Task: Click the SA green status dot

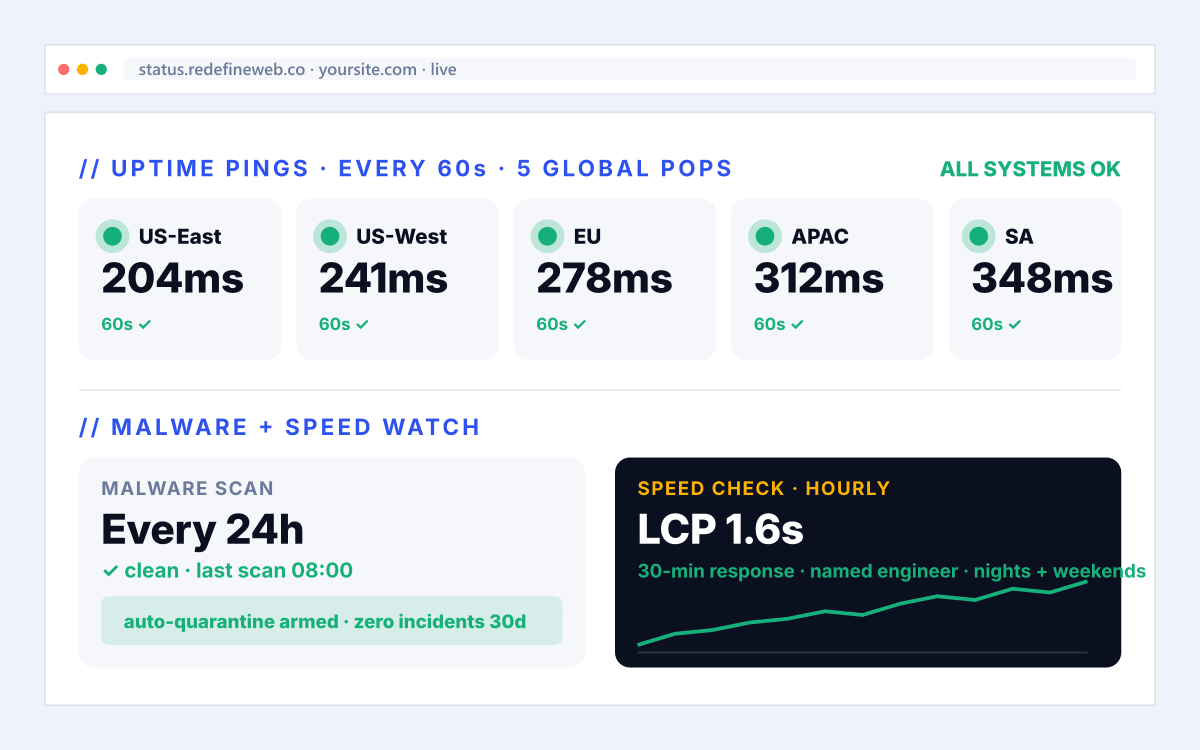Action: tap(979, 236)
